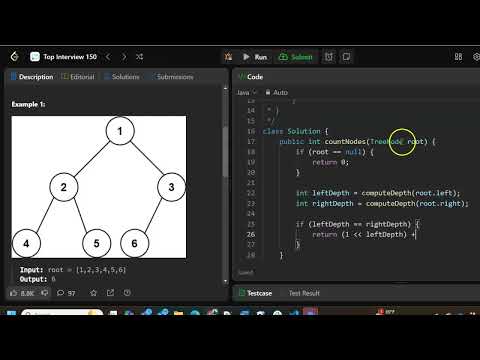Open the Submissions tab

[x=172, y=77]
